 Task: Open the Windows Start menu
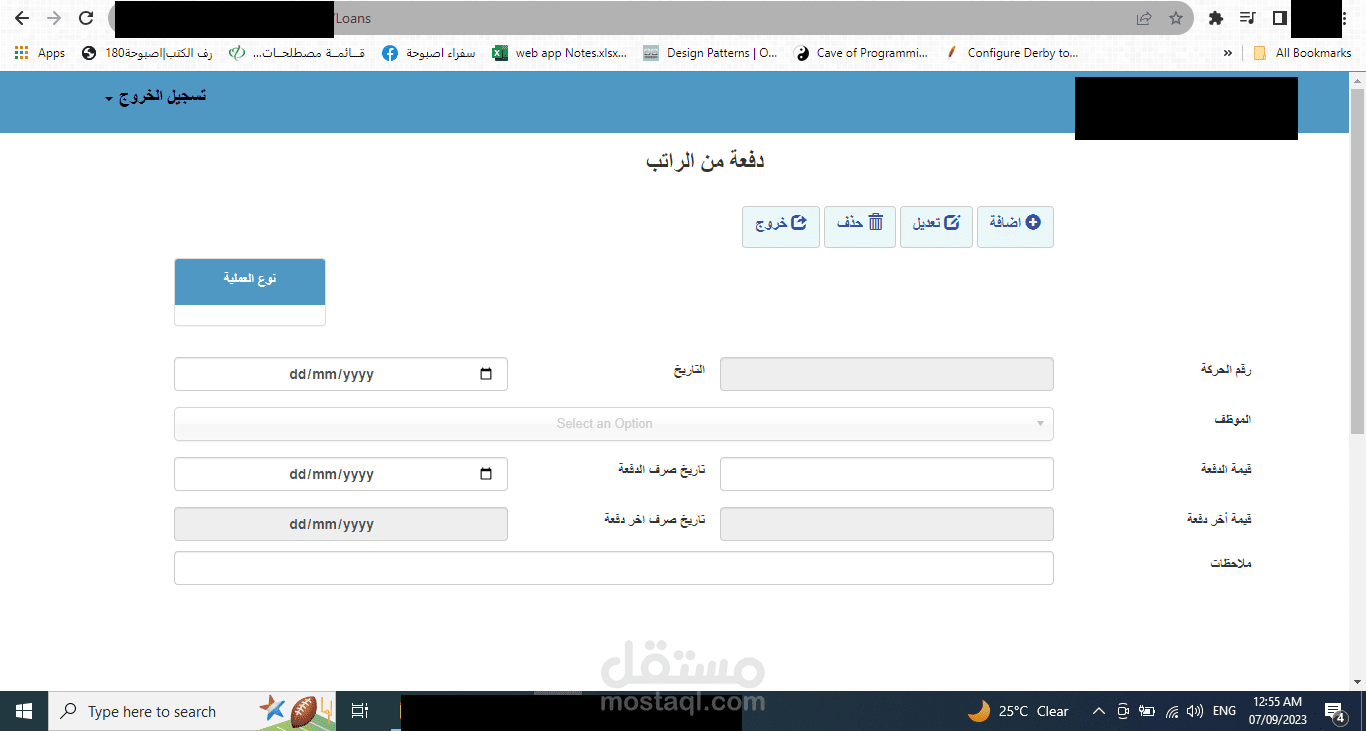24,711
